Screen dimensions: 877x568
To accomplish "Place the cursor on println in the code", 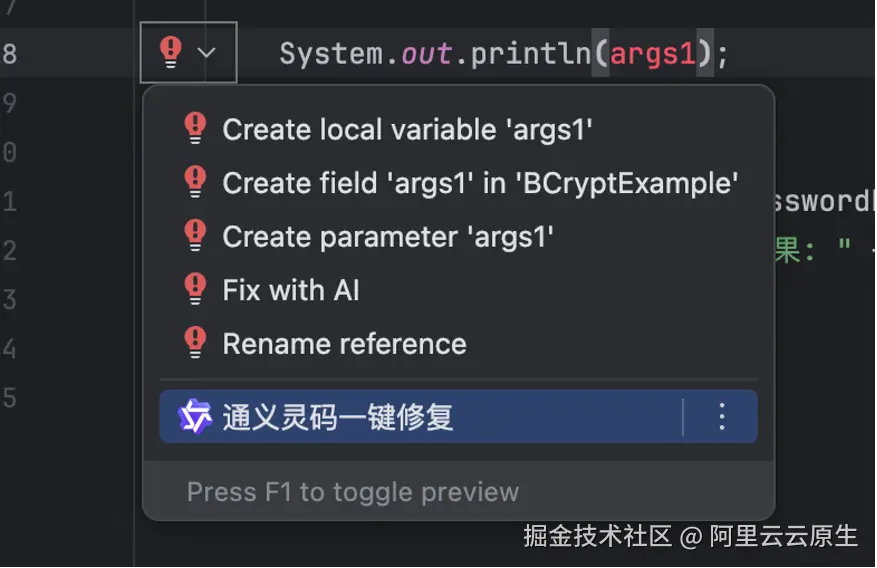I will tap(531, 53).
